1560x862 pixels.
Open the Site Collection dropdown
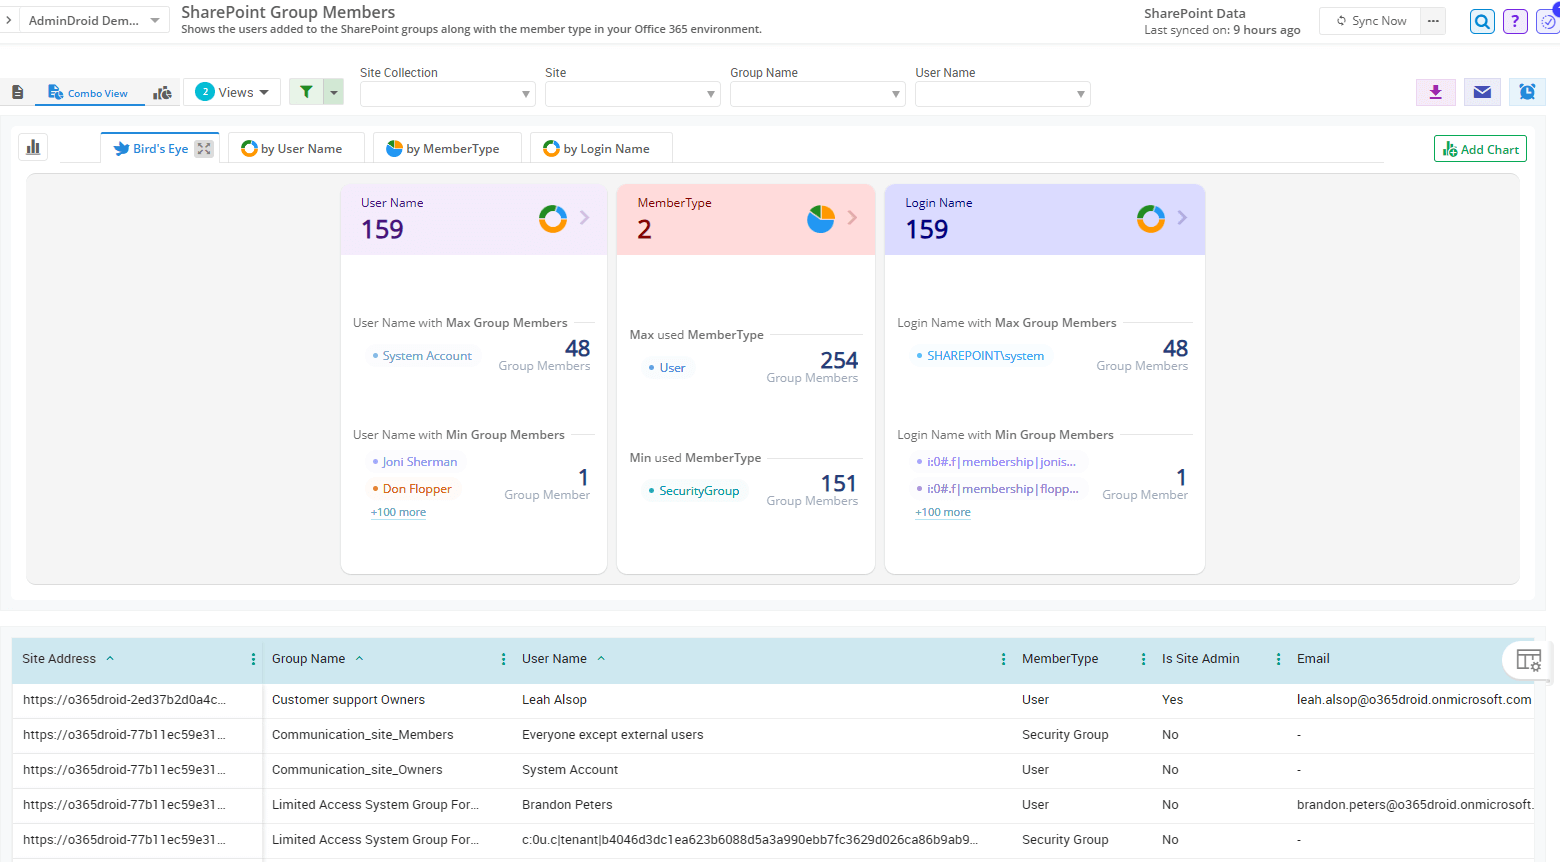(447, 94)
